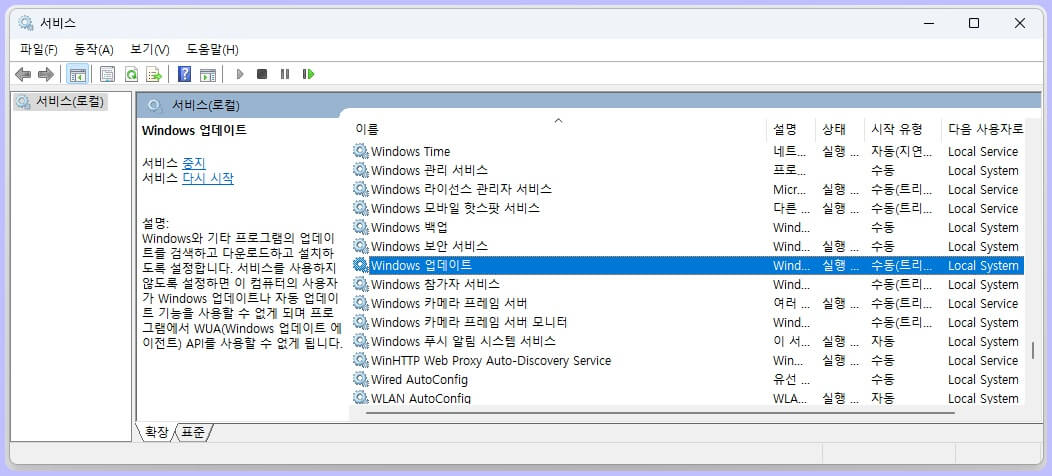1052x476 pixels.
Task: Toggle the Show/Hide Action Pane icon
Action: (x=208, y=75)
